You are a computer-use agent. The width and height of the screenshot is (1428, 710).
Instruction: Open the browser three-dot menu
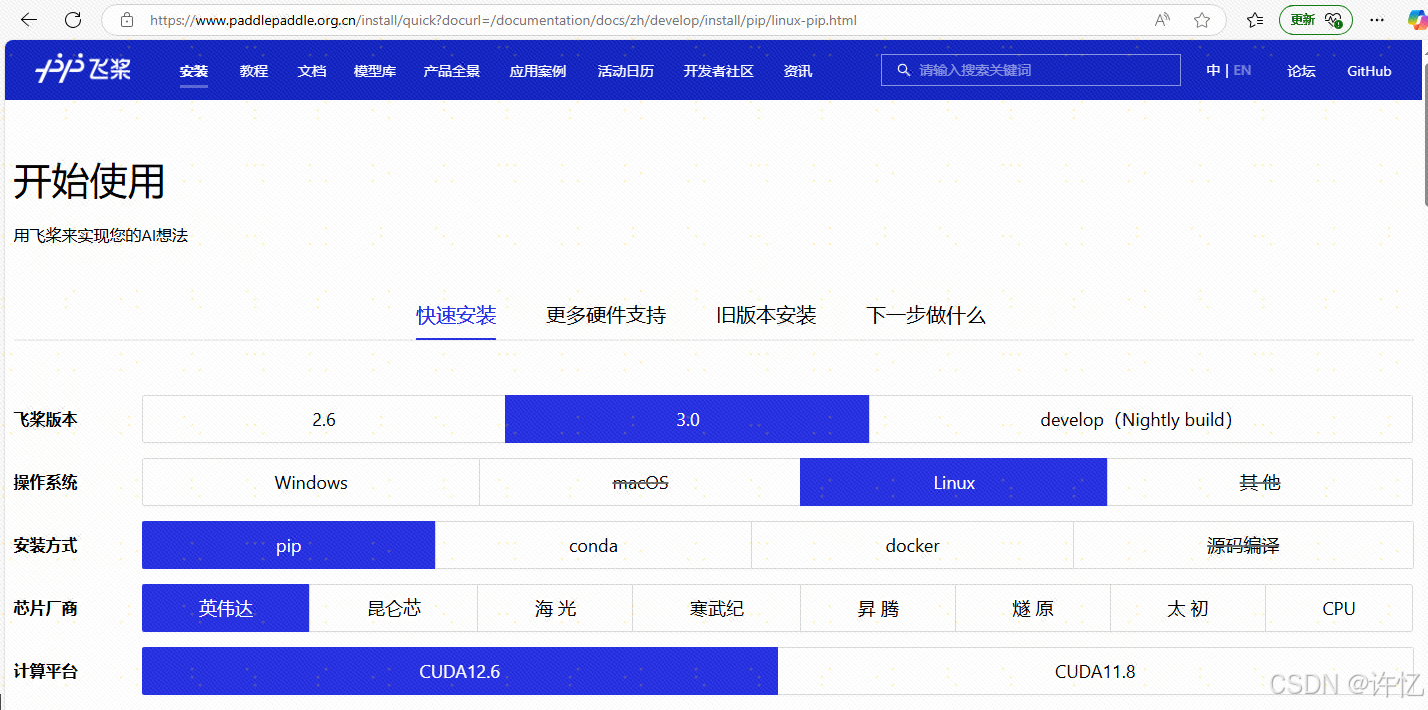pos(1379,20)
